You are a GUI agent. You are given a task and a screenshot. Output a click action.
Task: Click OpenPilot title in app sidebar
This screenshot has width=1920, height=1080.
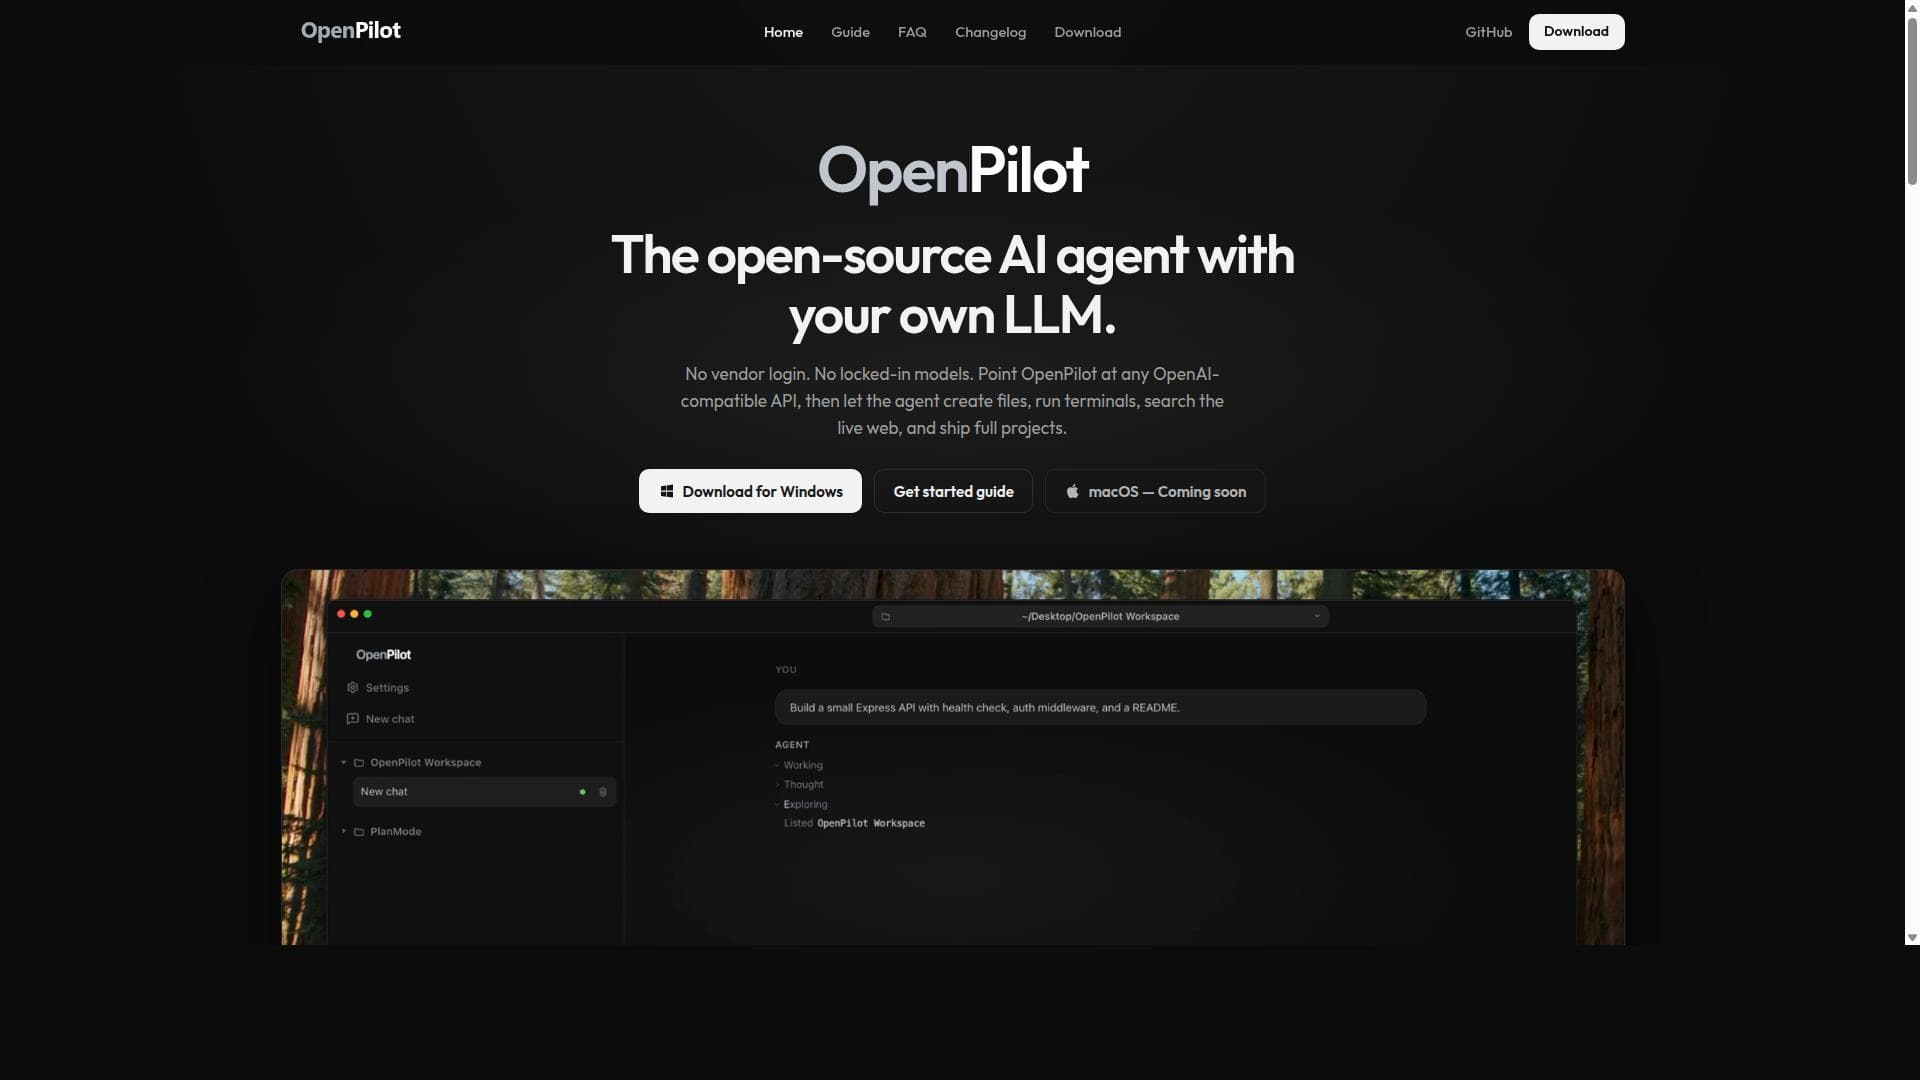coord(383,655)
